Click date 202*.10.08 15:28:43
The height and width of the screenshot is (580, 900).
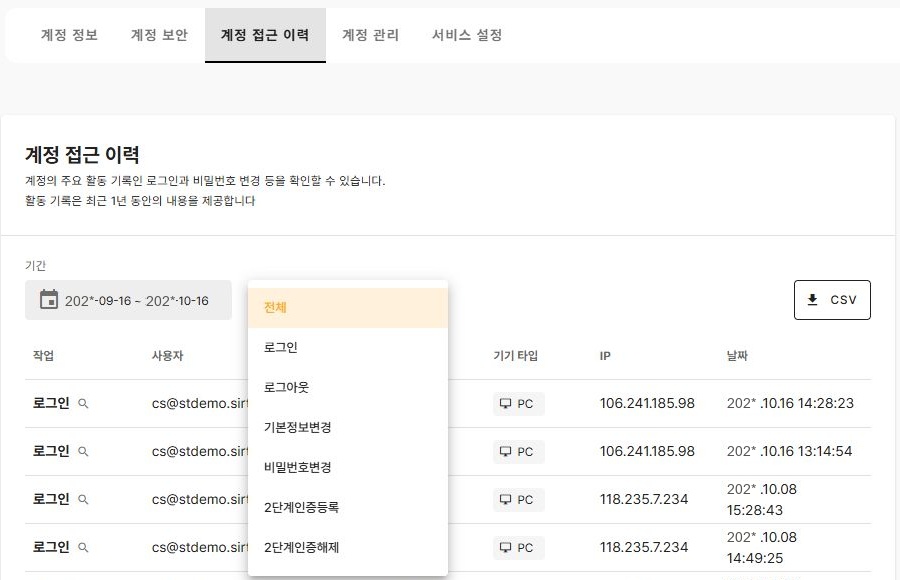[762, 500]
